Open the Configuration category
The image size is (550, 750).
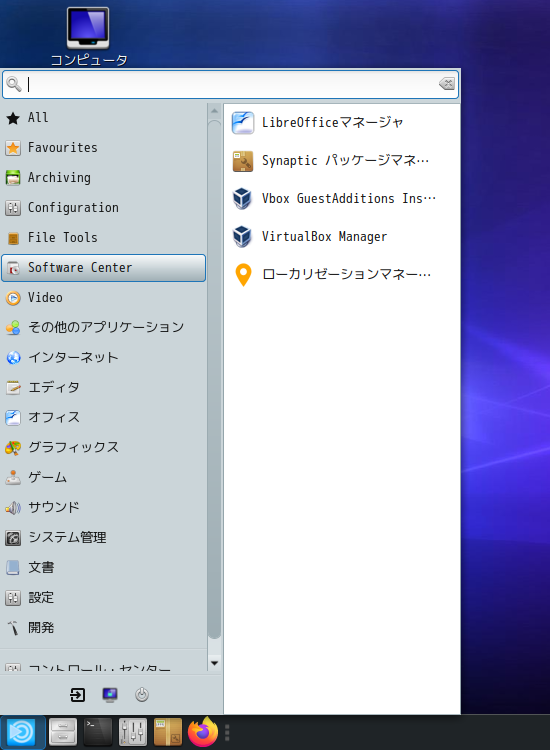(x=103, y=208)
